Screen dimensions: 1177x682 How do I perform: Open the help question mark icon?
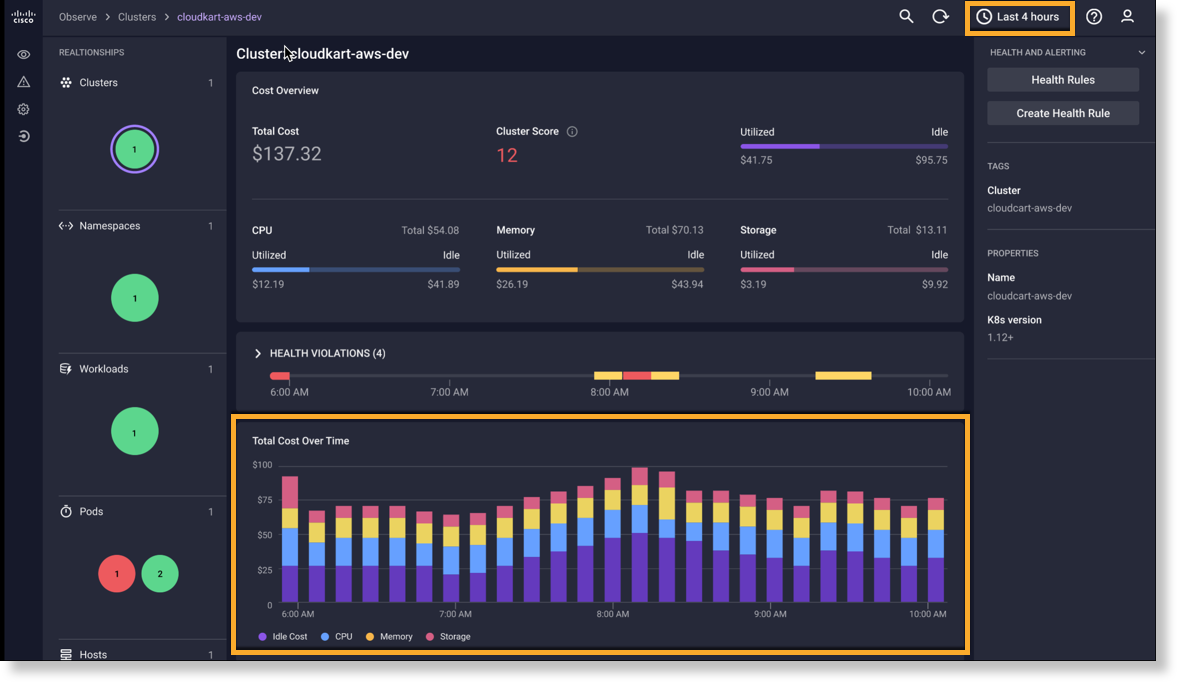[x=1094, y=17]
